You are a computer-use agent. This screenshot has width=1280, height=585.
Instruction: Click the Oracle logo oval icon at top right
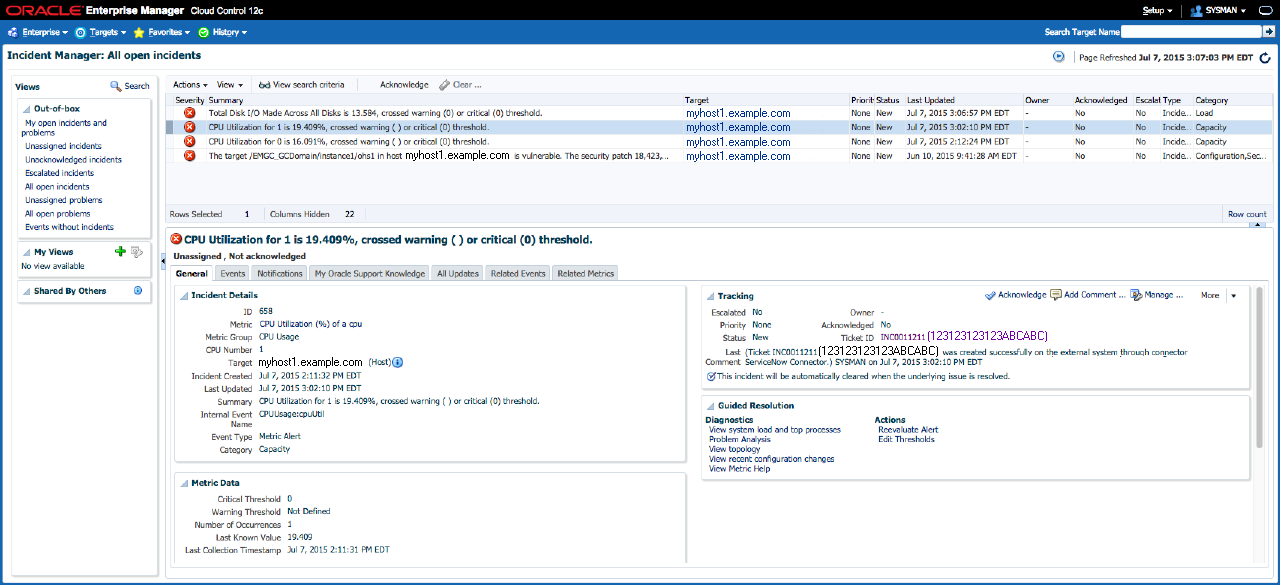pyautogui.click(x=1265, y=10)
